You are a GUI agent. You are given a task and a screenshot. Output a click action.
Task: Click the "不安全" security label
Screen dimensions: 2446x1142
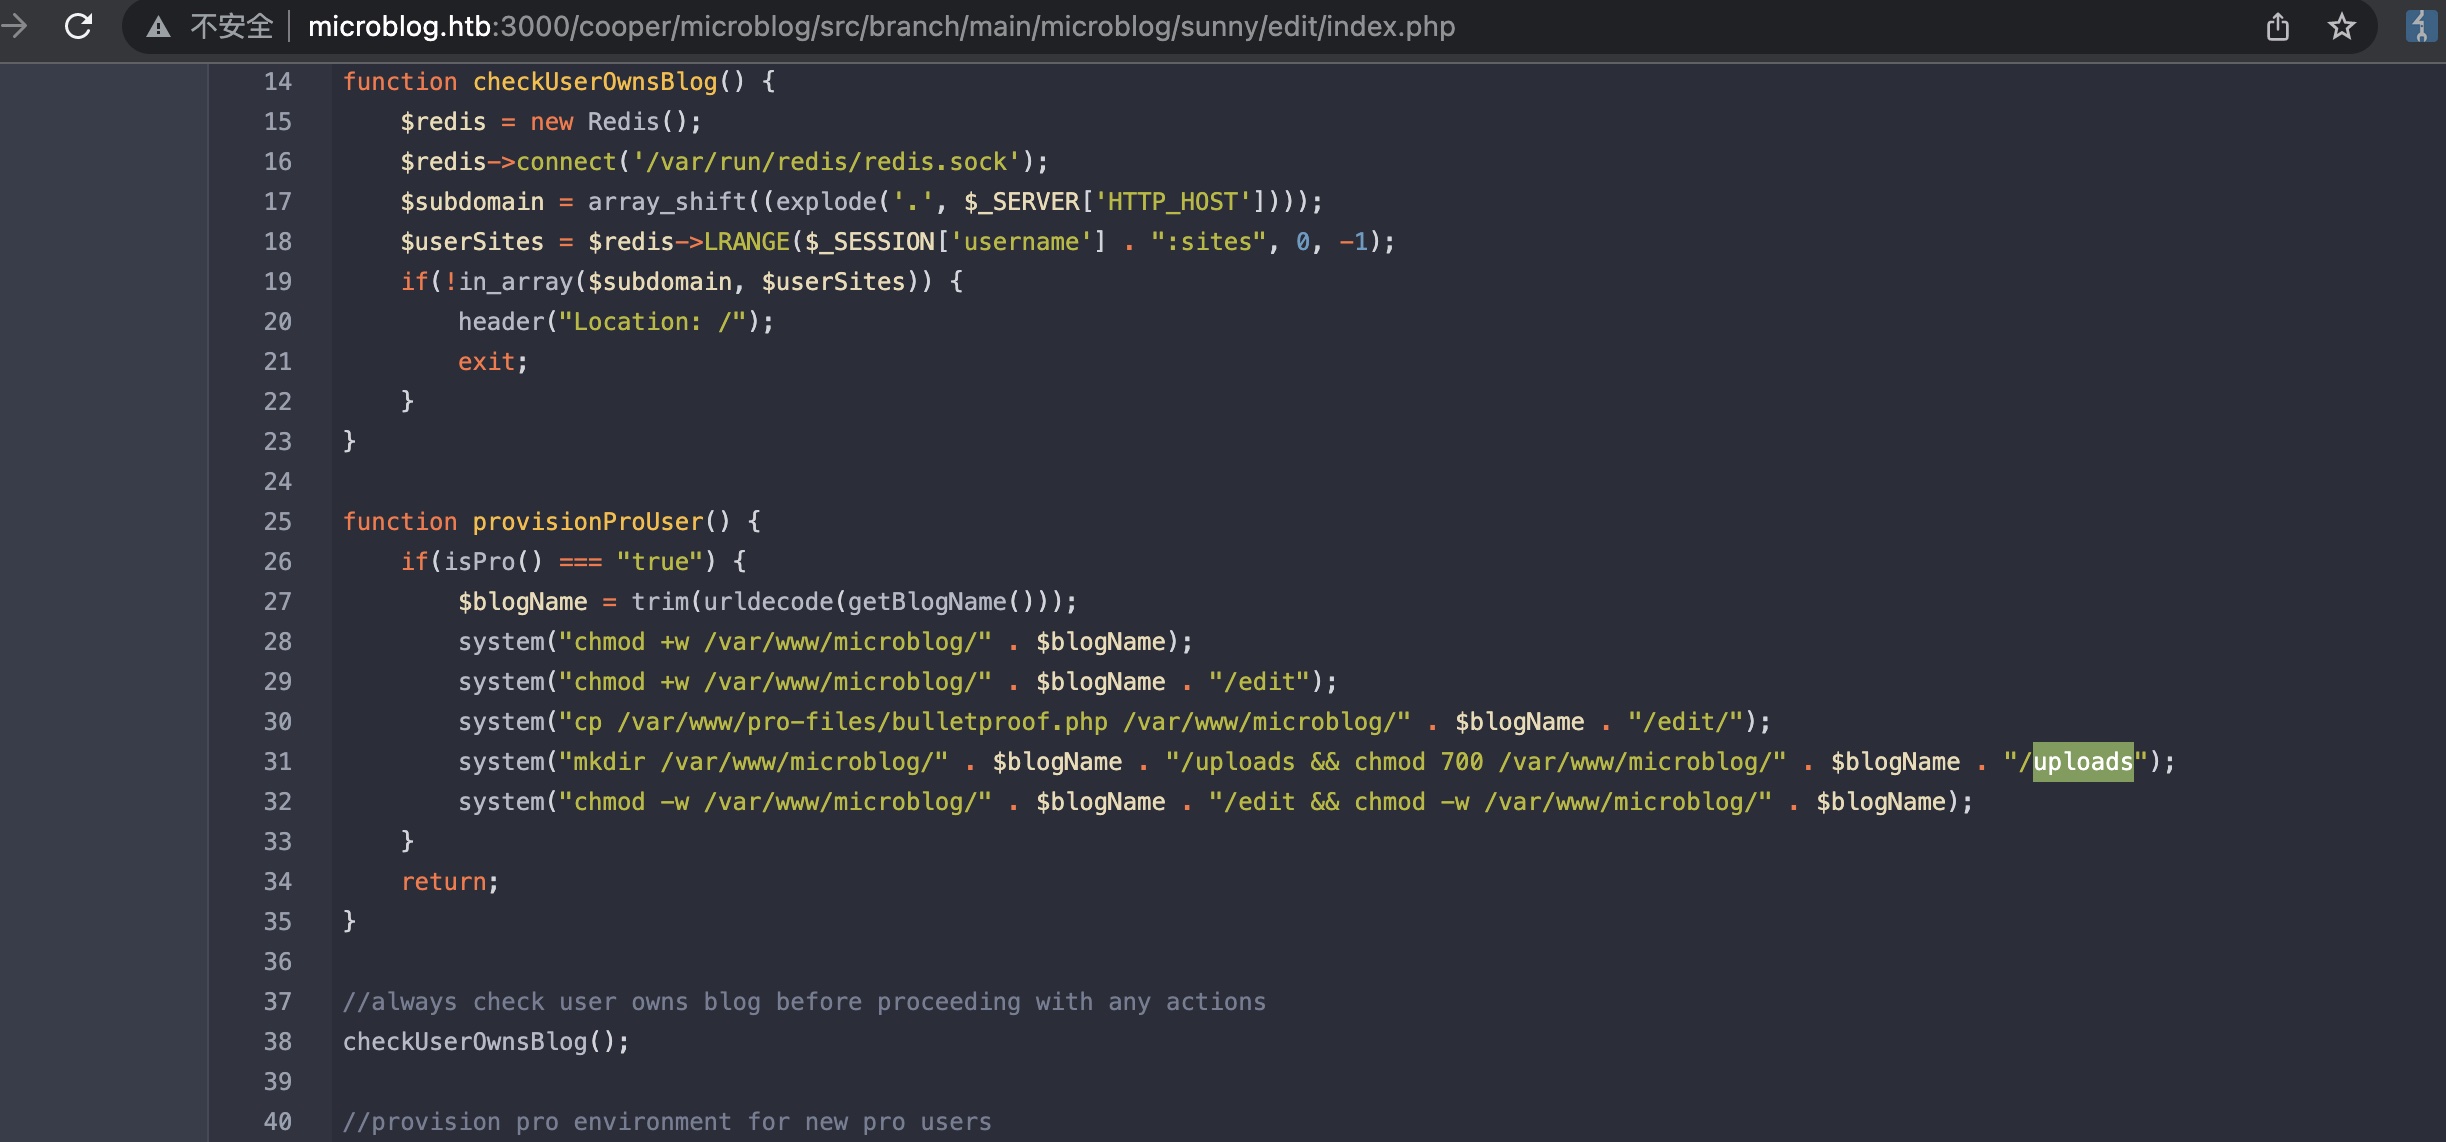[231, 27]
